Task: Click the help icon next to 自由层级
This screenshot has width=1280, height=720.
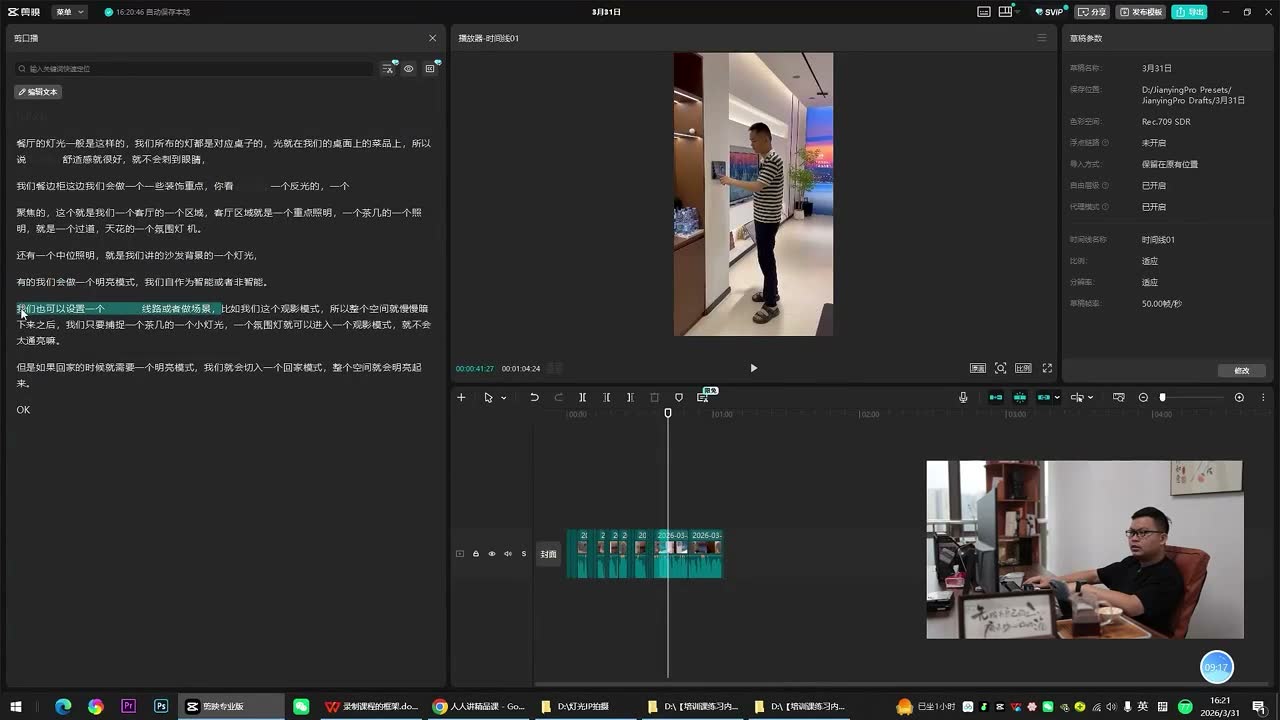Action: [1105, 185]
